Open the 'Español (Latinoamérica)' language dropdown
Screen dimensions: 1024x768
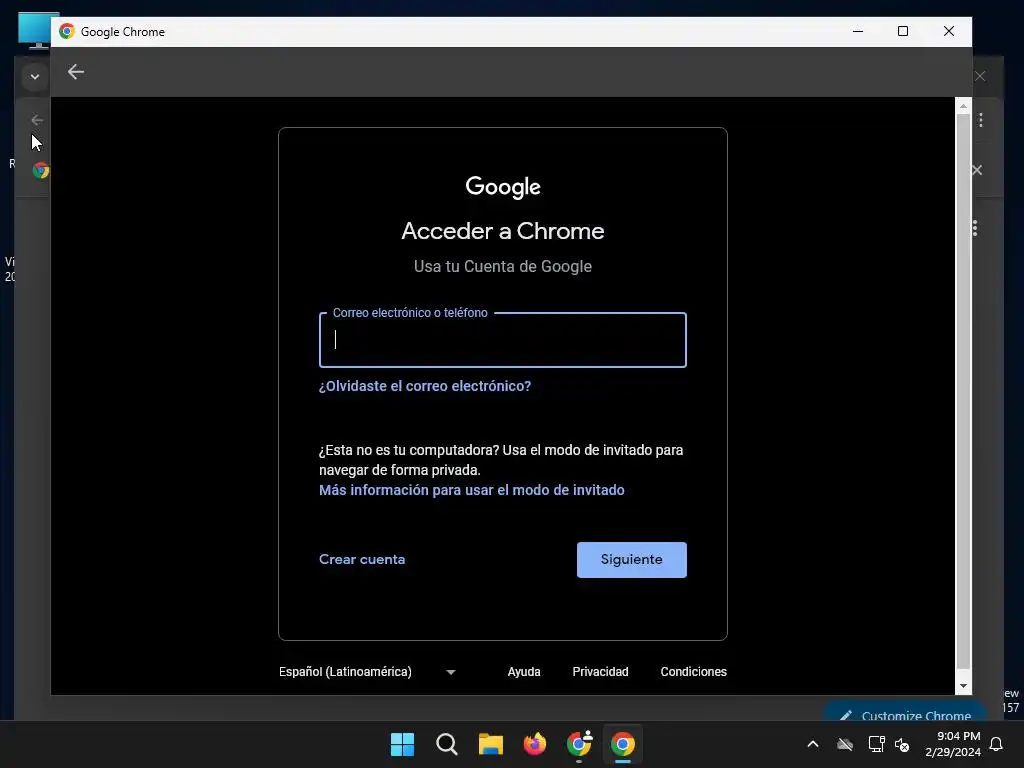(x=367, y=671)
